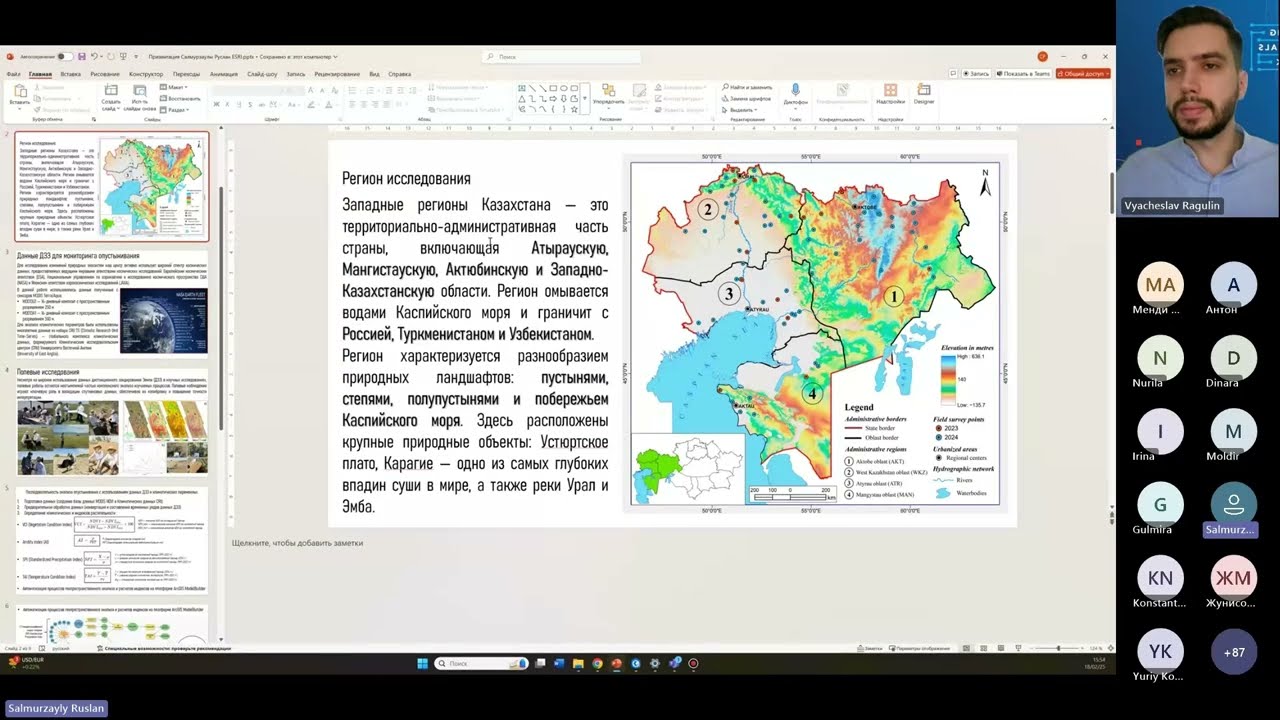1280x720 pixels.
Task: Open the file name saved-location dropdown
Action: 336,57
